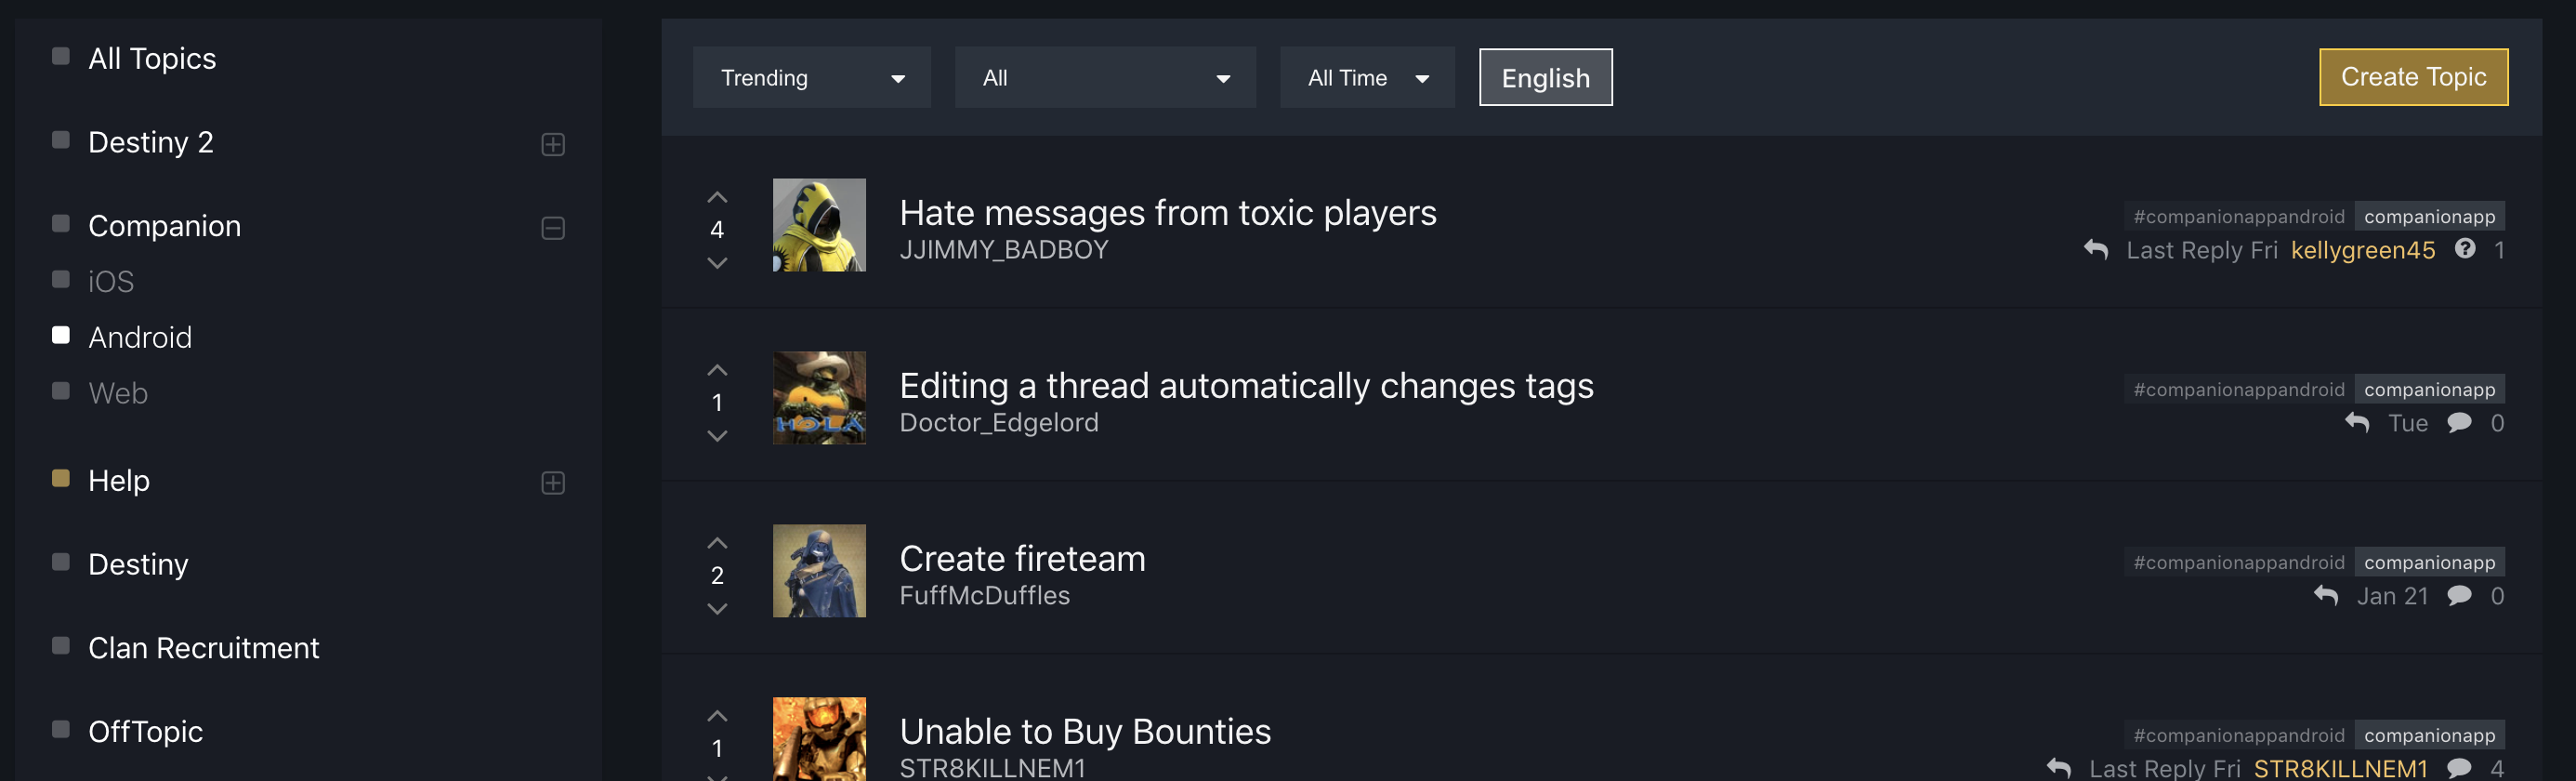Select All Topics in sidebar
The width and height of the screenshot is (2576, 781).
[152, 59]
